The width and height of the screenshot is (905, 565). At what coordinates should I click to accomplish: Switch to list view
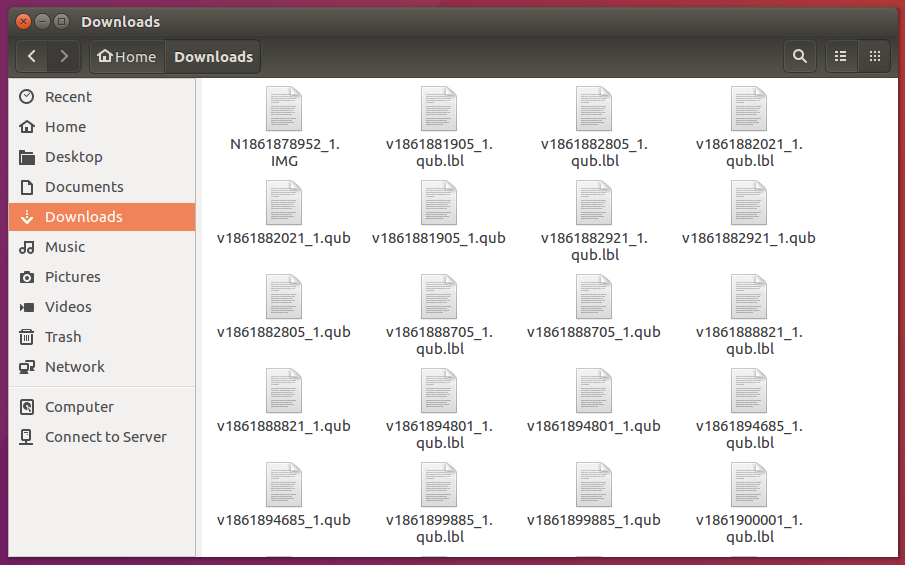point(841,57)
